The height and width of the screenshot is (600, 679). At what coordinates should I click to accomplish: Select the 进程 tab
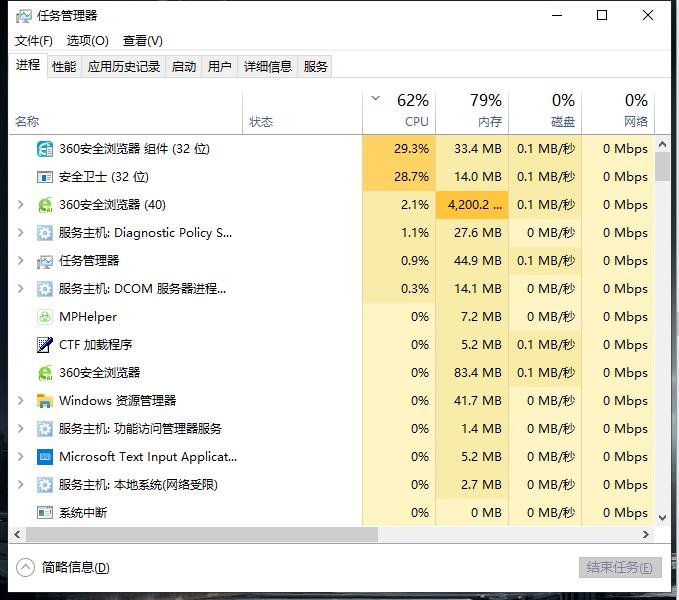tap(28, 65)
